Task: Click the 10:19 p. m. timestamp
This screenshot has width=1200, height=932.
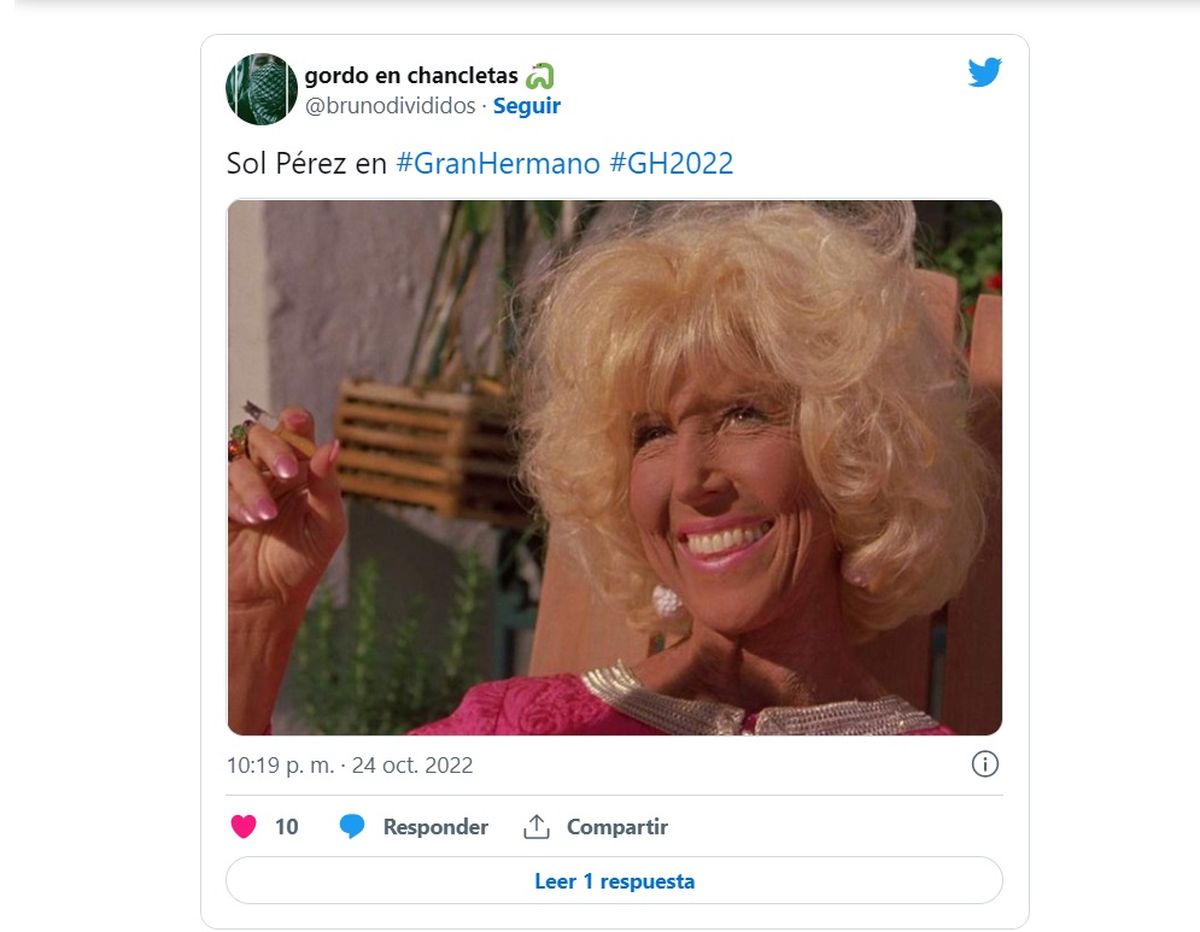Action: point(280,766)
